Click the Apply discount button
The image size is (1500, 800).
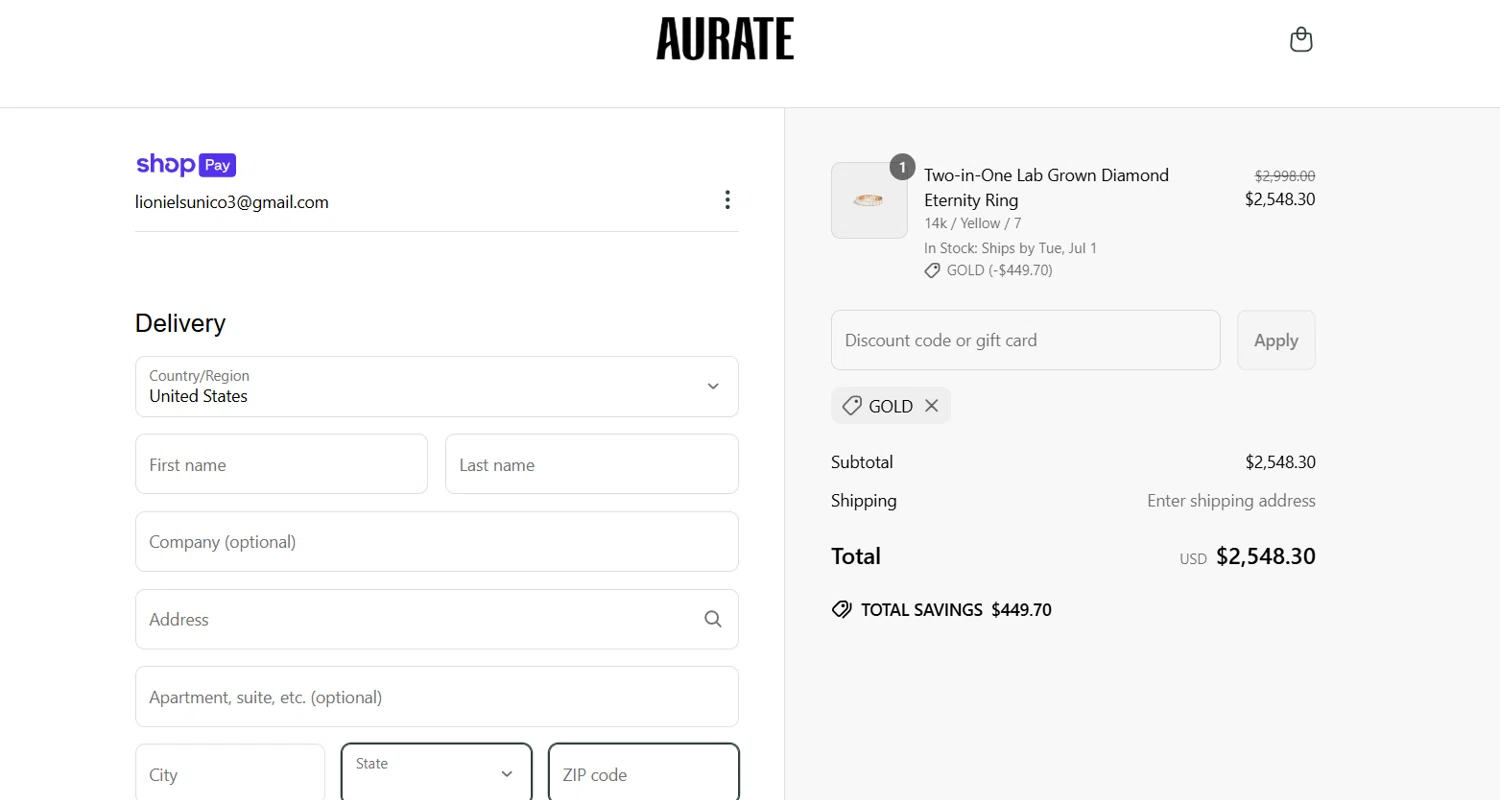pos(1276,340)
